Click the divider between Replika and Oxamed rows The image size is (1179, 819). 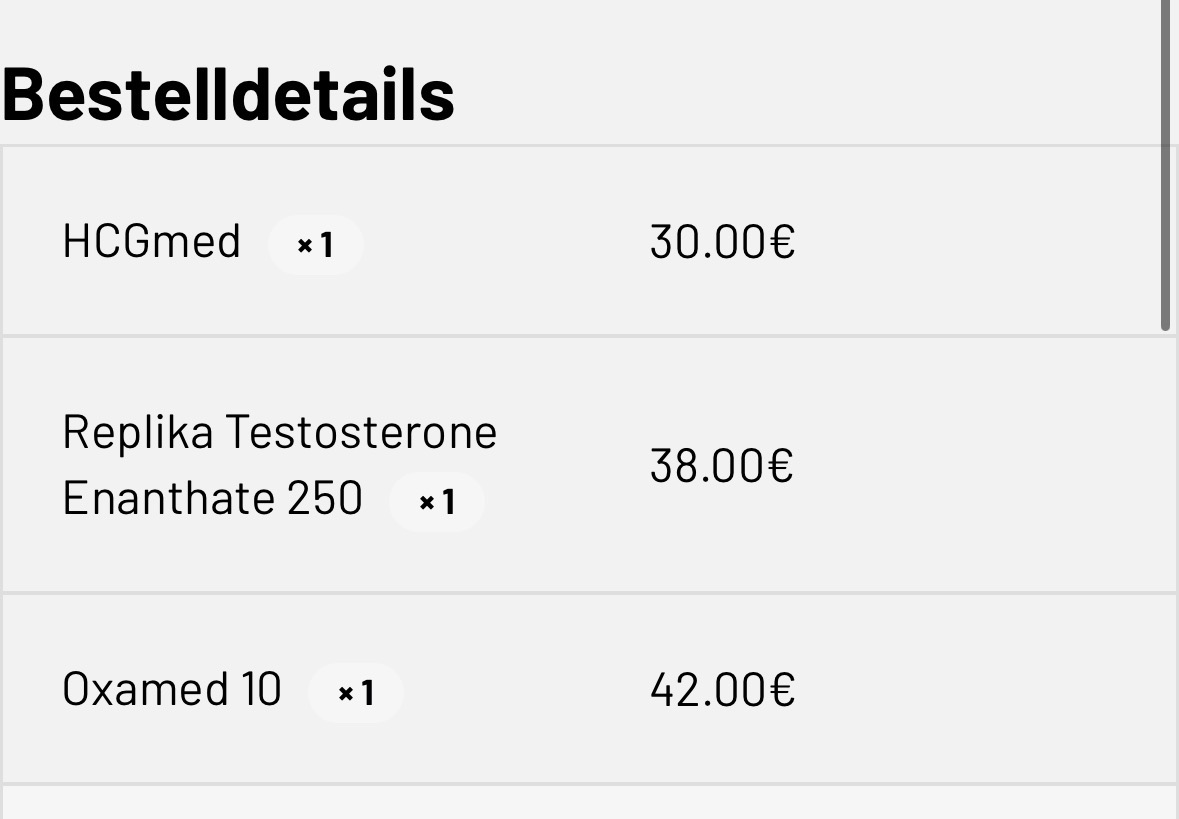[589, 593]
